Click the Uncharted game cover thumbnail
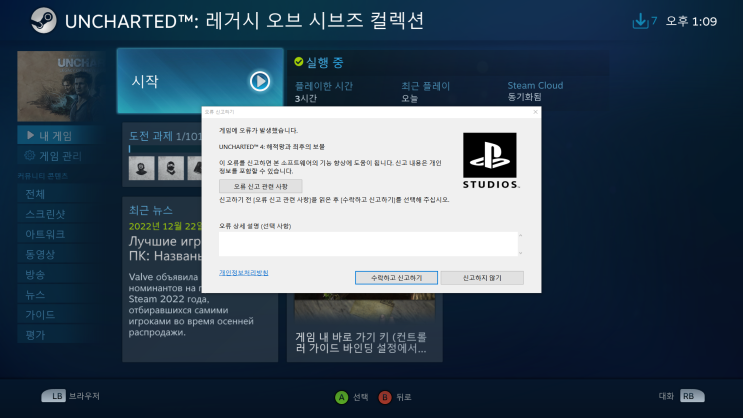Image resolution: width=743 pixels, height=418 pixels. (61, 86)
